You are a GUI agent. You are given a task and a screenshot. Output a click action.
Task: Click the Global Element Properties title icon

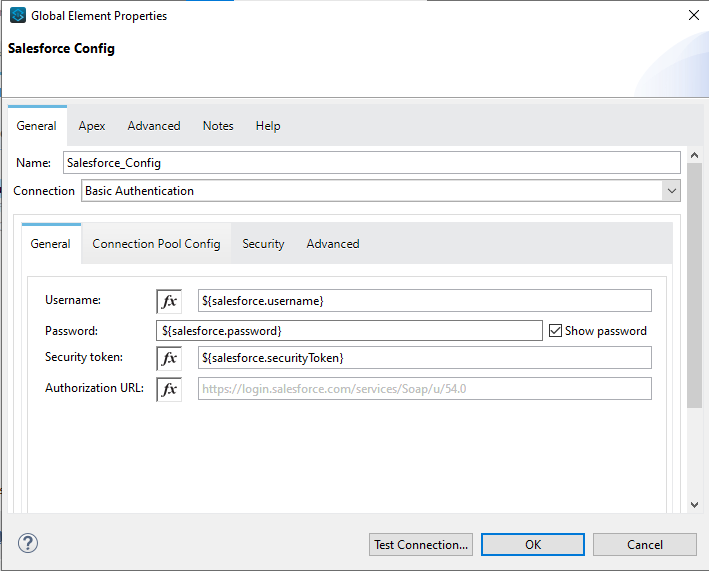(18, 15)
